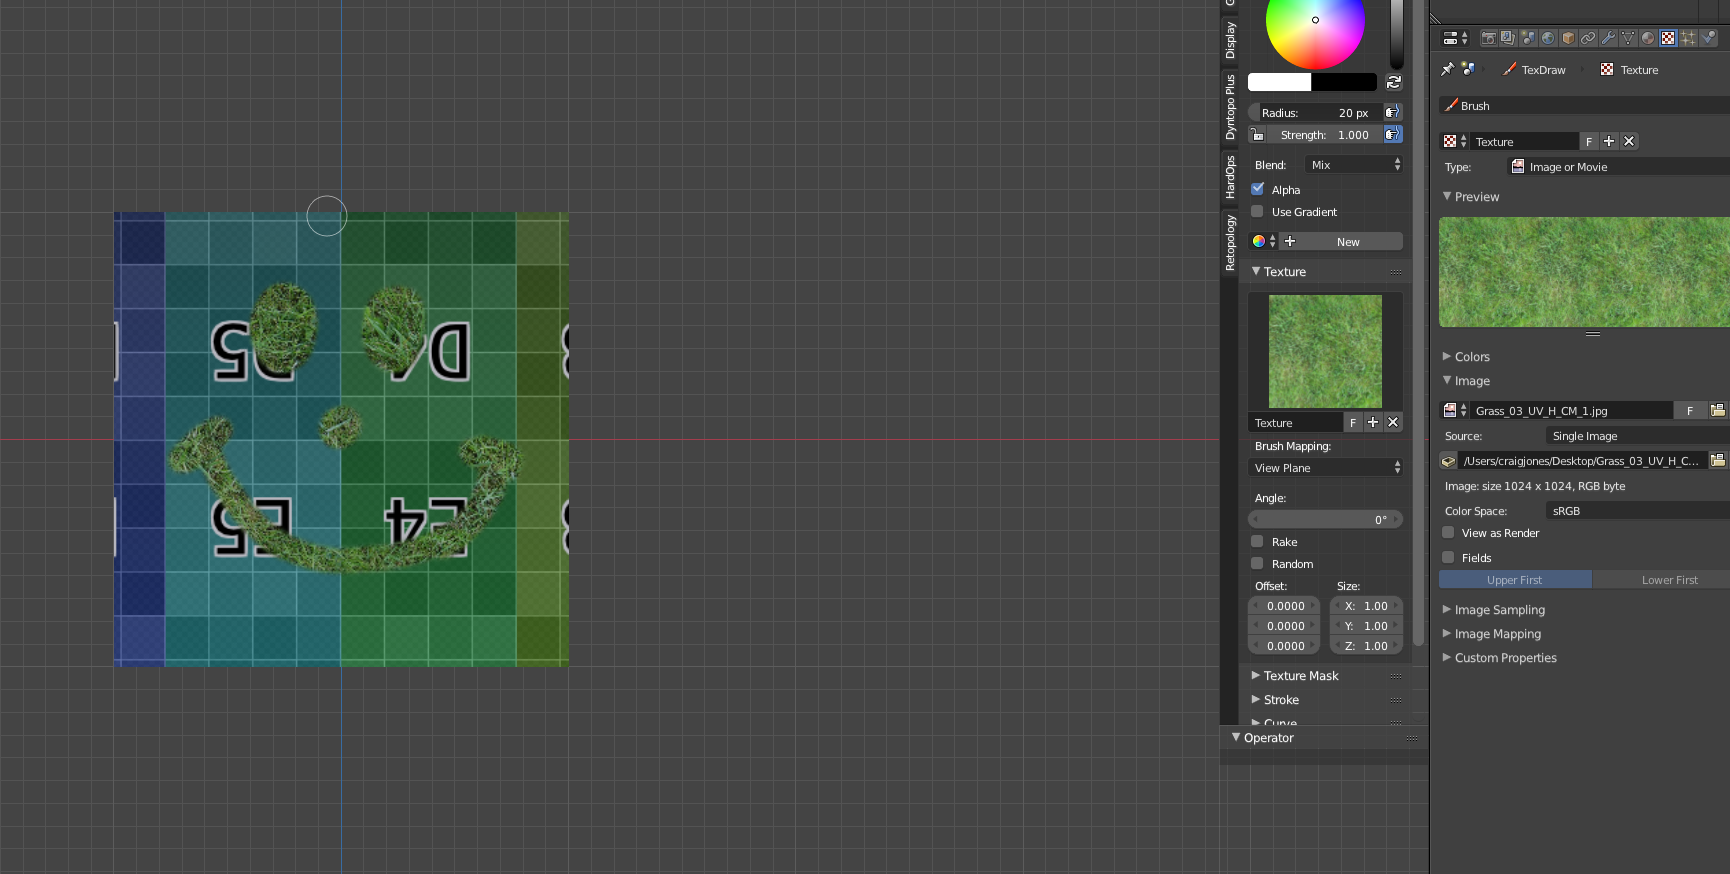Open the Particles properties sparkle icon
Viewport: 1730px width, 874px height.
pyautogui.click(x=1688, y=38)
